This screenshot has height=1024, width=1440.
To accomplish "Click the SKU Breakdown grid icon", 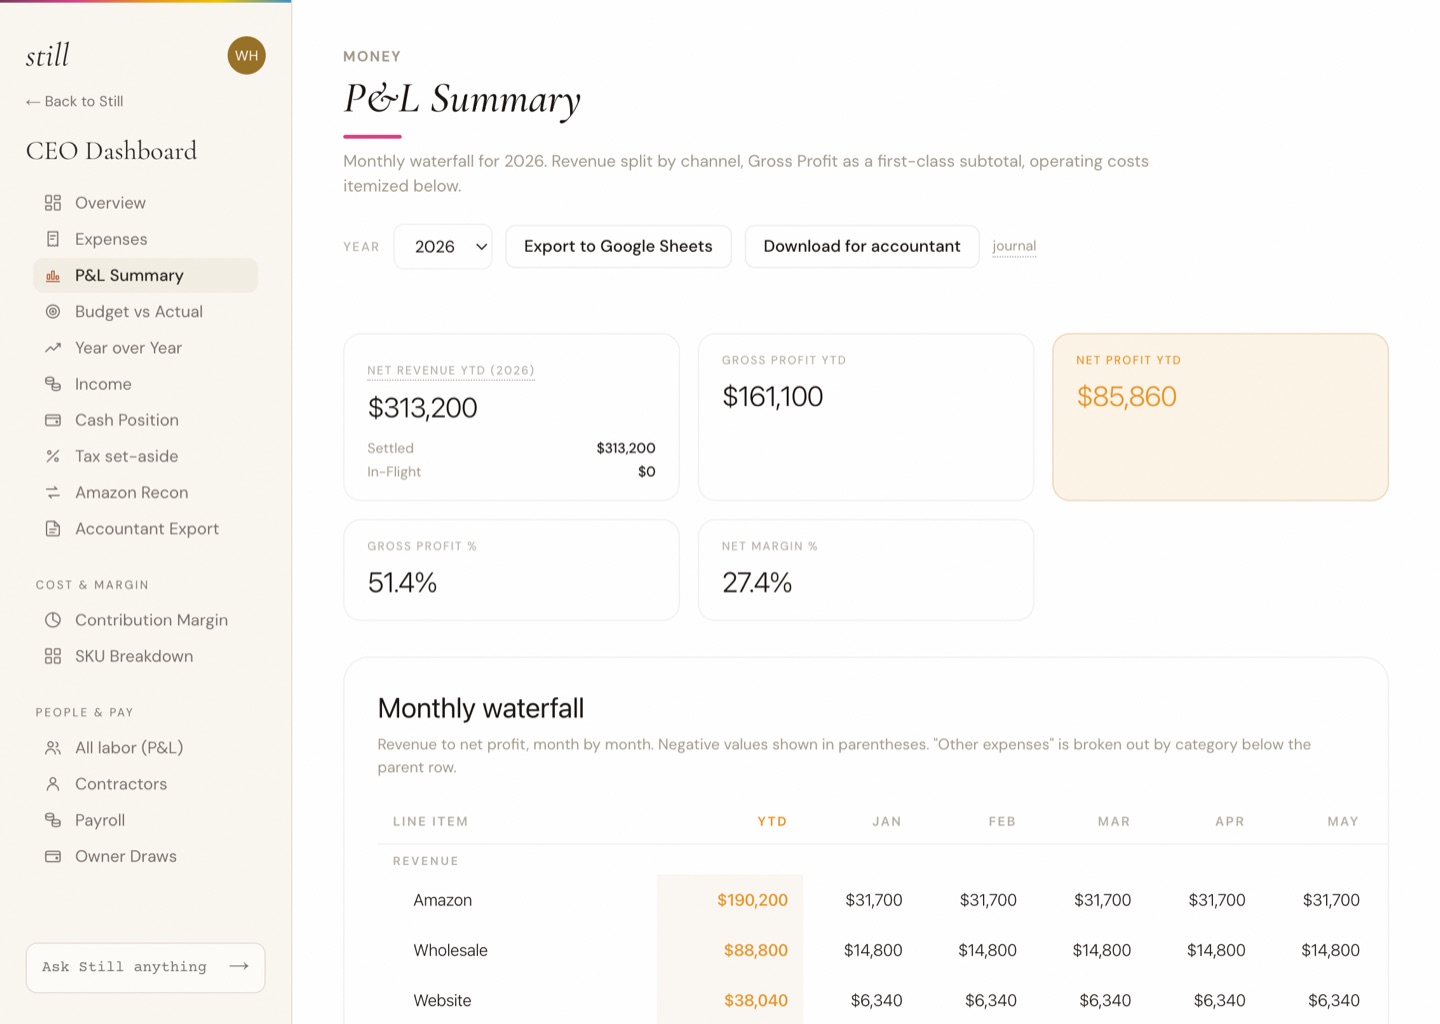I will [x=53, y=656].
